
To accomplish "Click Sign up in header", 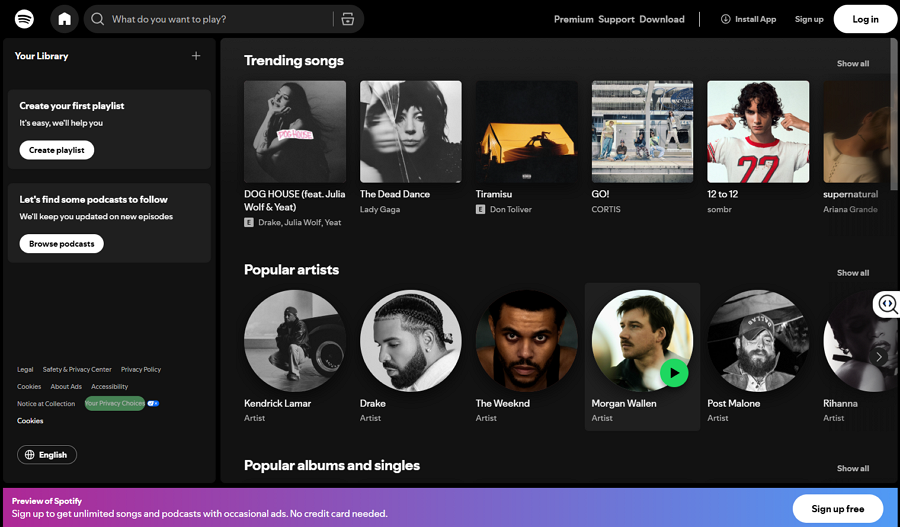I will (809, 19).
